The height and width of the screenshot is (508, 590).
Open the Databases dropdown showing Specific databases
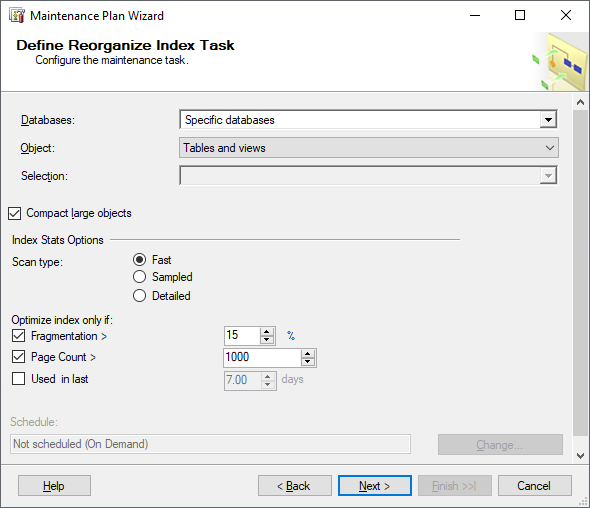548,120
